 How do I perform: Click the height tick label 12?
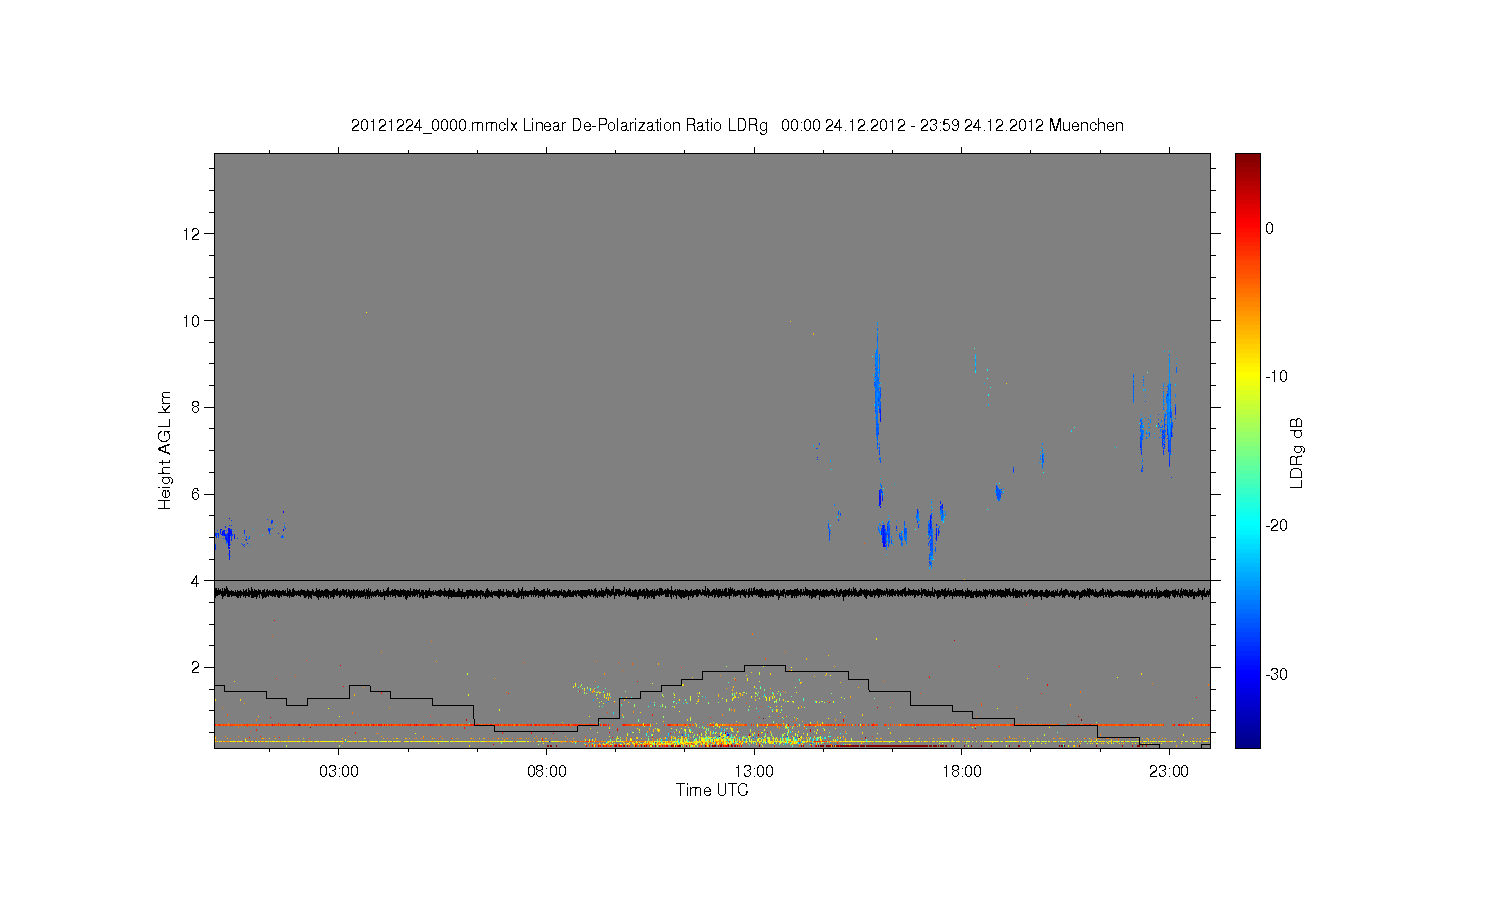pyautogui.click(x=193, y=234)
